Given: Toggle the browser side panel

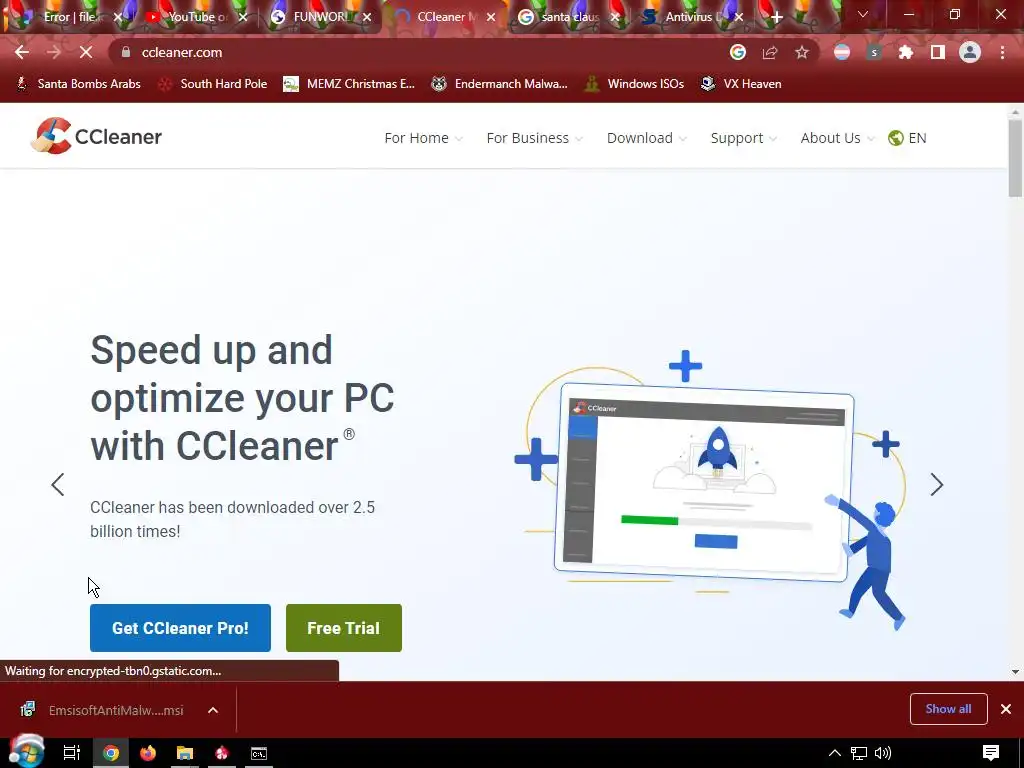Looking at the screenshot, I should pos(938,52).
